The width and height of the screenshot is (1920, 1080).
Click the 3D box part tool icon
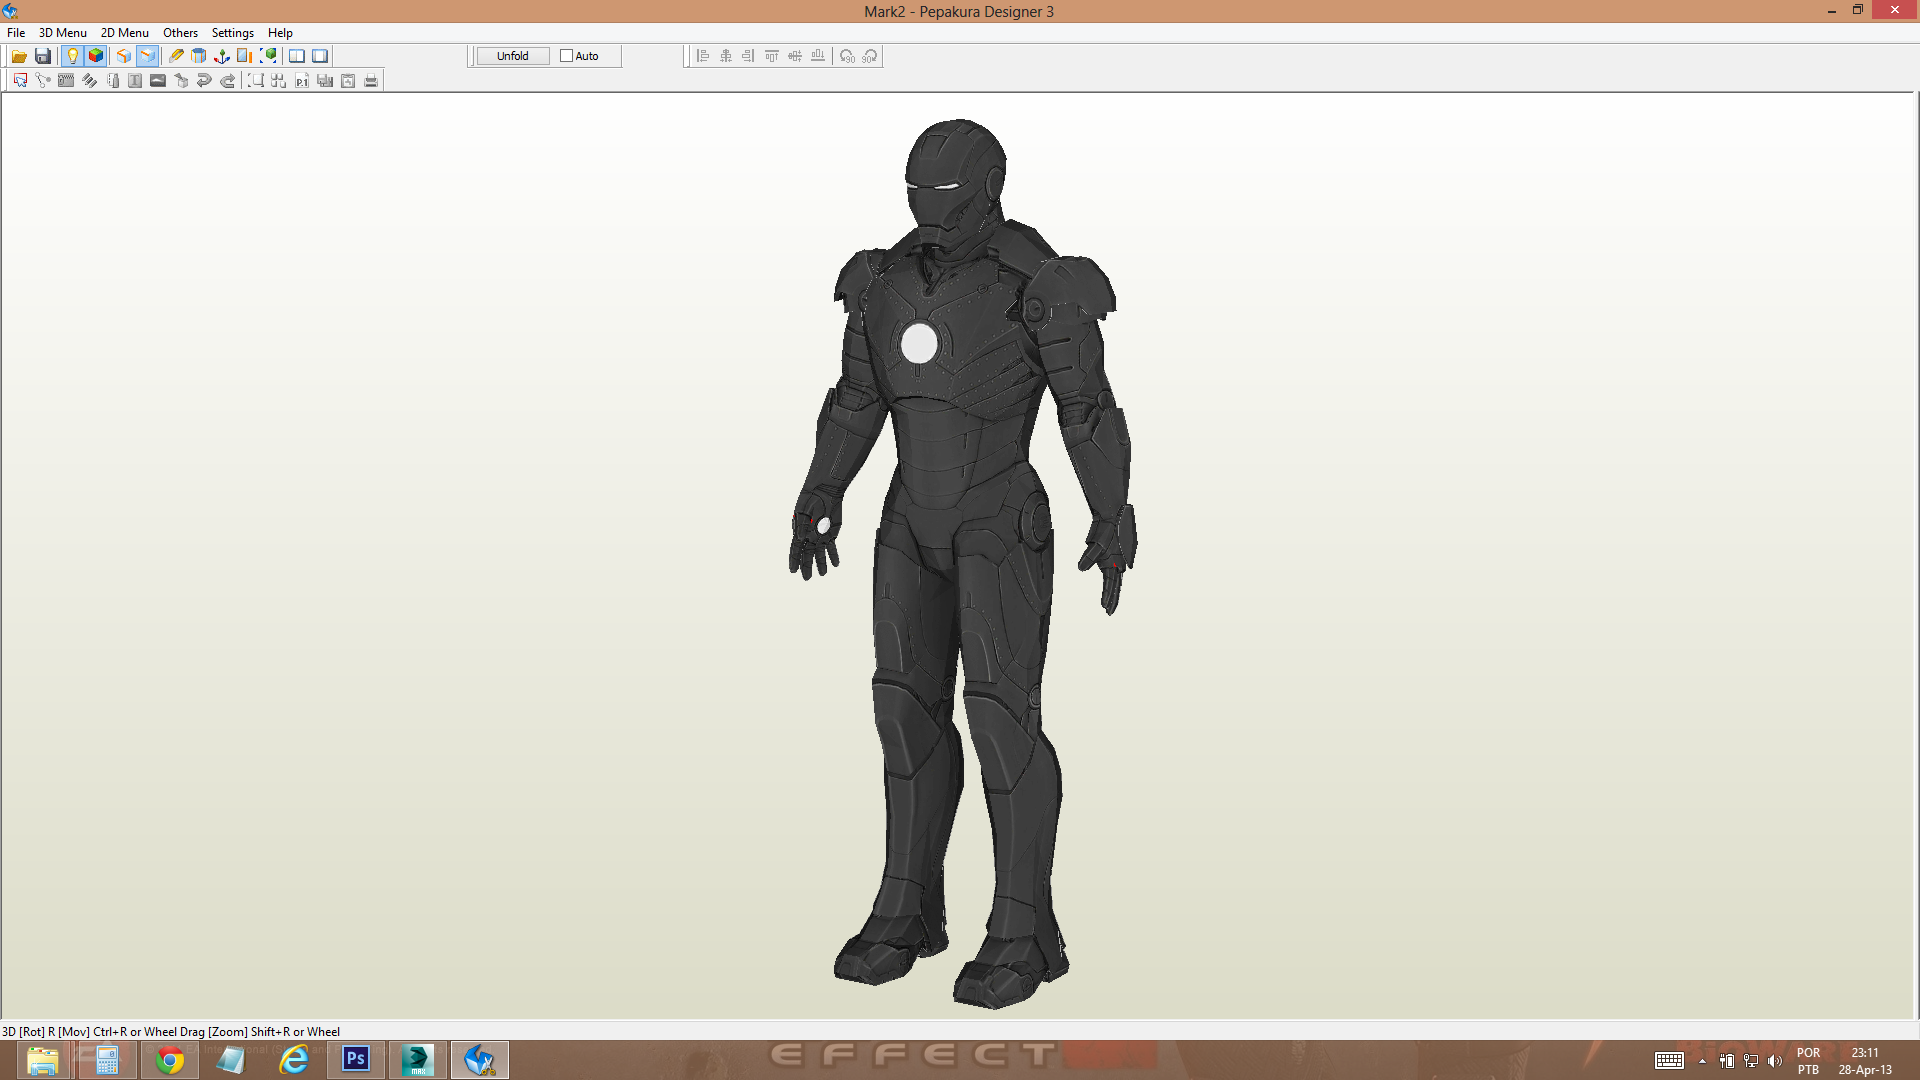pos(181,81)
